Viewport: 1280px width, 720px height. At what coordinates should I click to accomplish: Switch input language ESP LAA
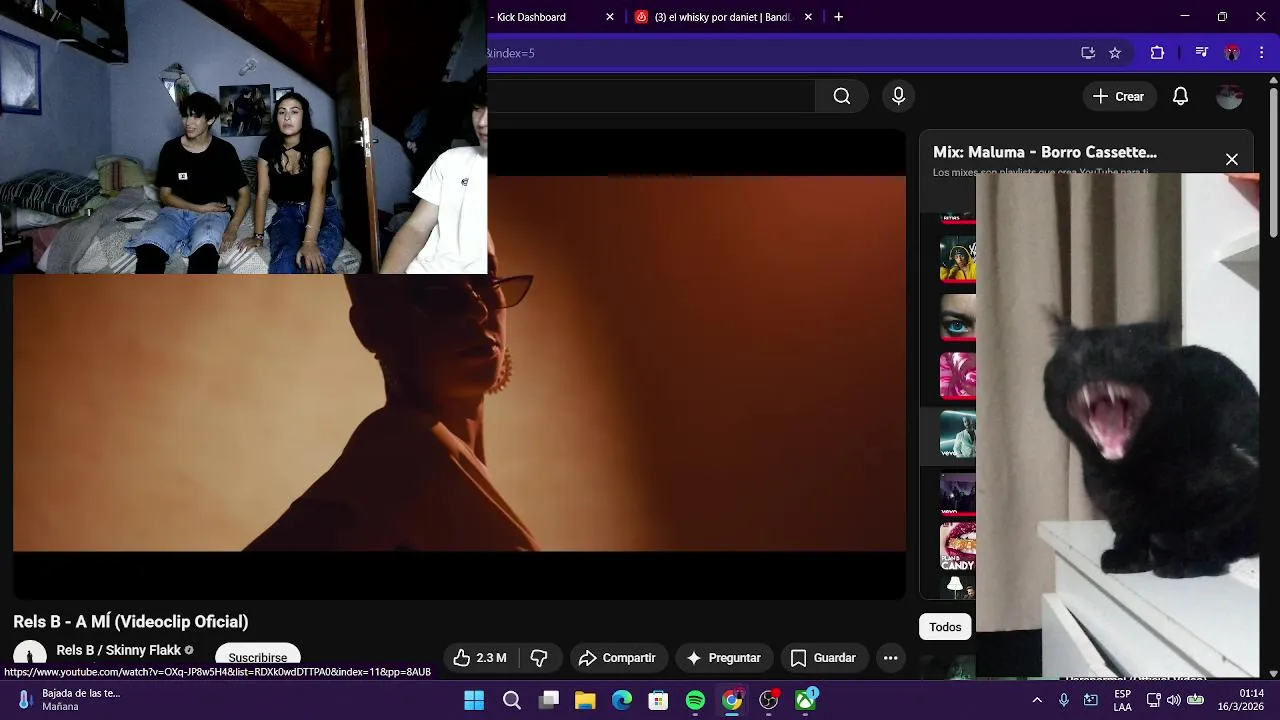tap(1123, 700)
